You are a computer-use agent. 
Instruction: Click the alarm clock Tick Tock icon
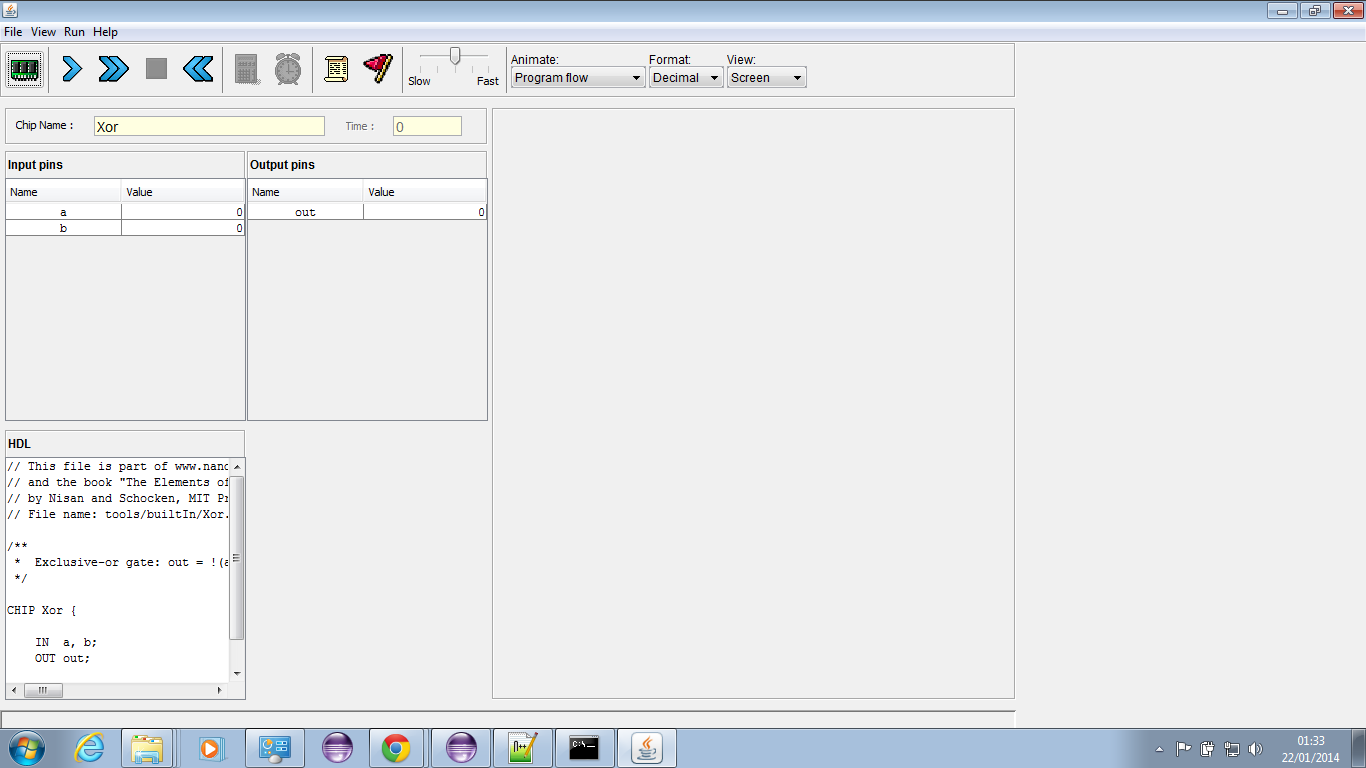click(x=288, y=69)
